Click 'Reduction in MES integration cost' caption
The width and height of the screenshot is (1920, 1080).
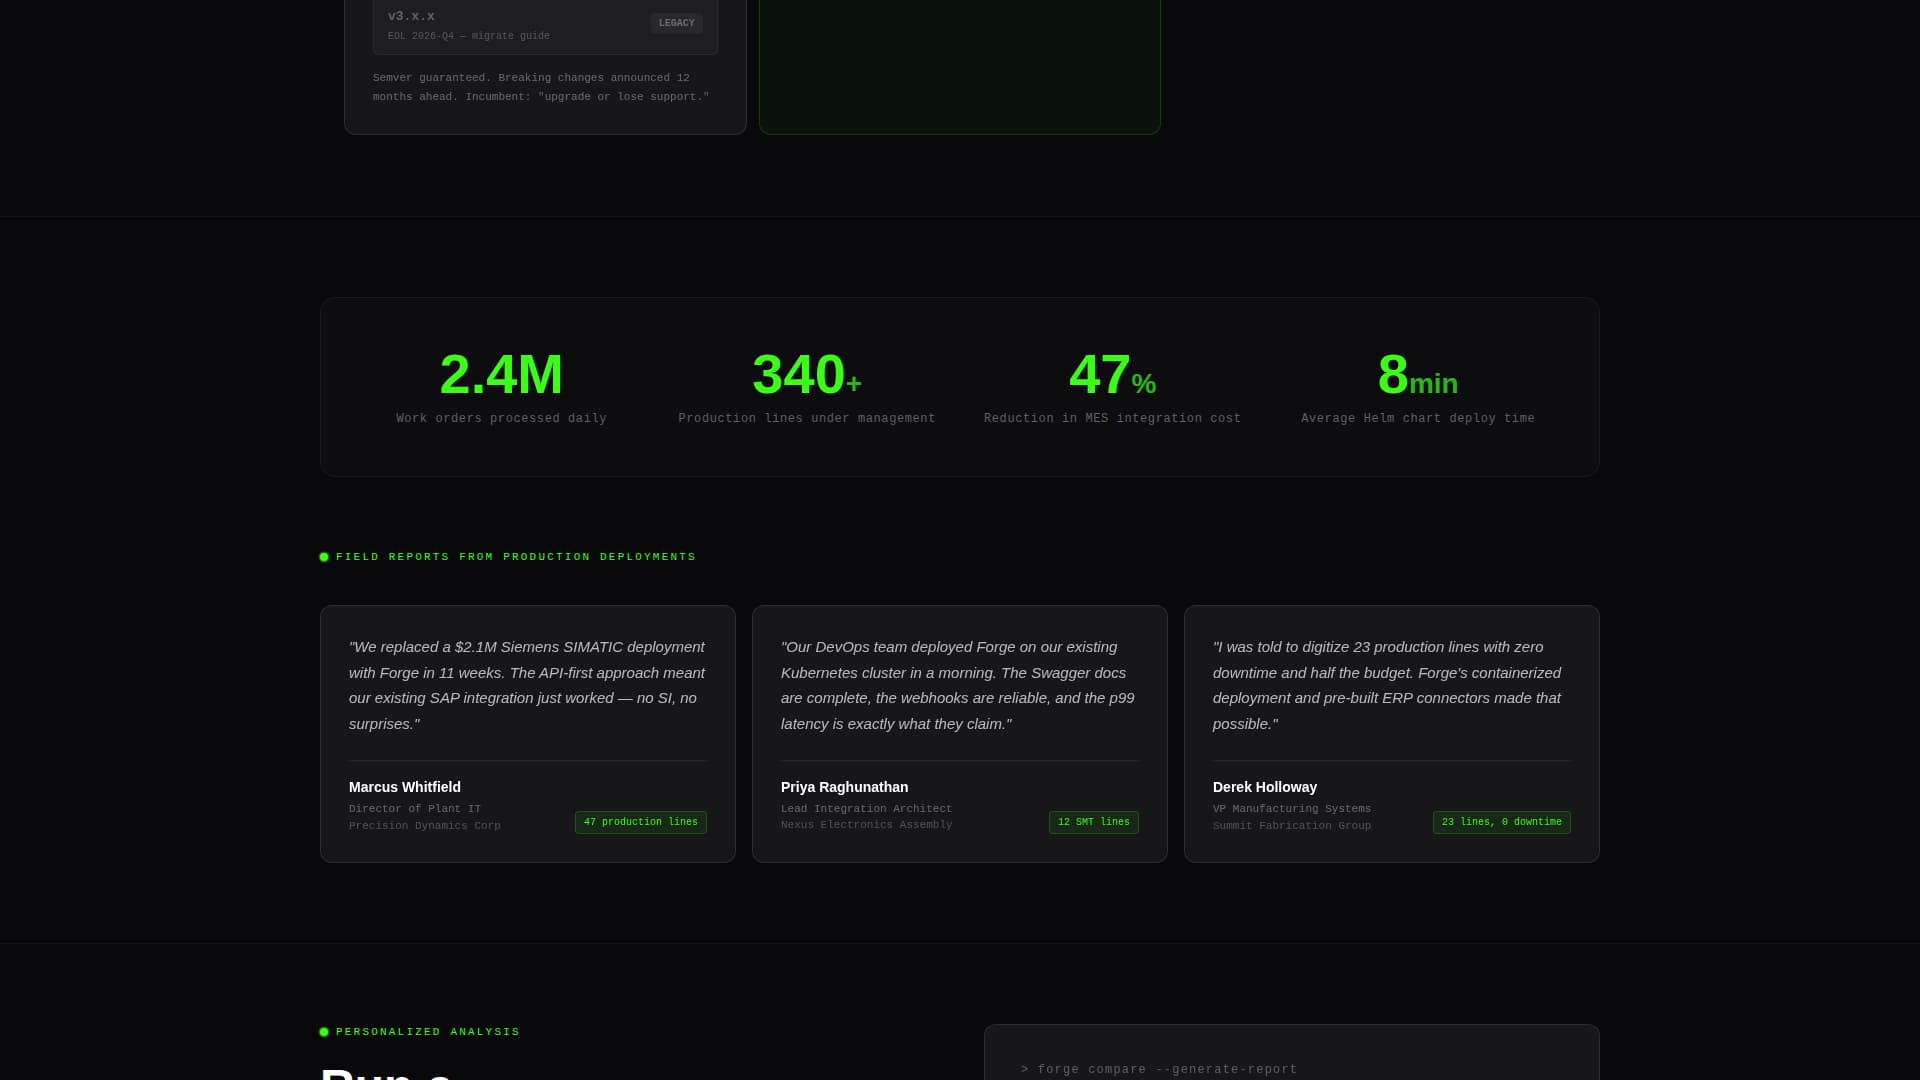pos(1113,418)
